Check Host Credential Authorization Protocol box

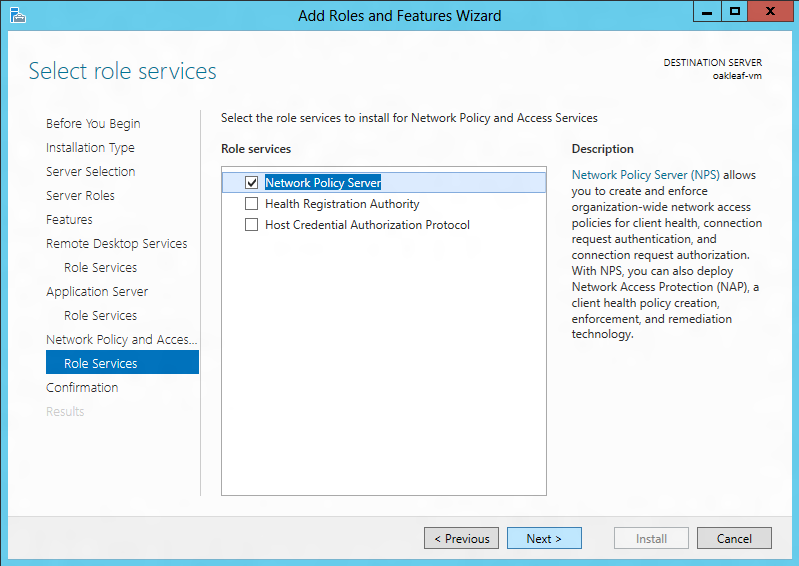click(251, 225)
